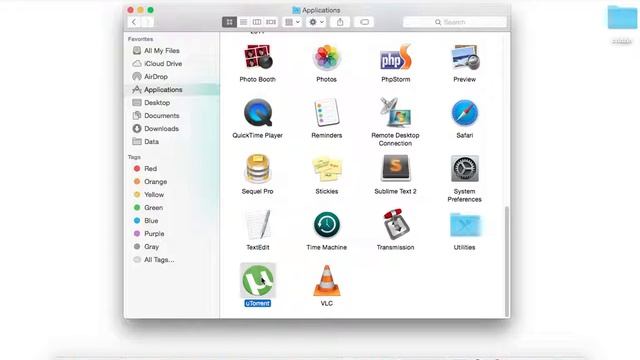The height and width of the screenshot is (360, 640).
Task: Select the uTorrent app icon
Action: 258,280
